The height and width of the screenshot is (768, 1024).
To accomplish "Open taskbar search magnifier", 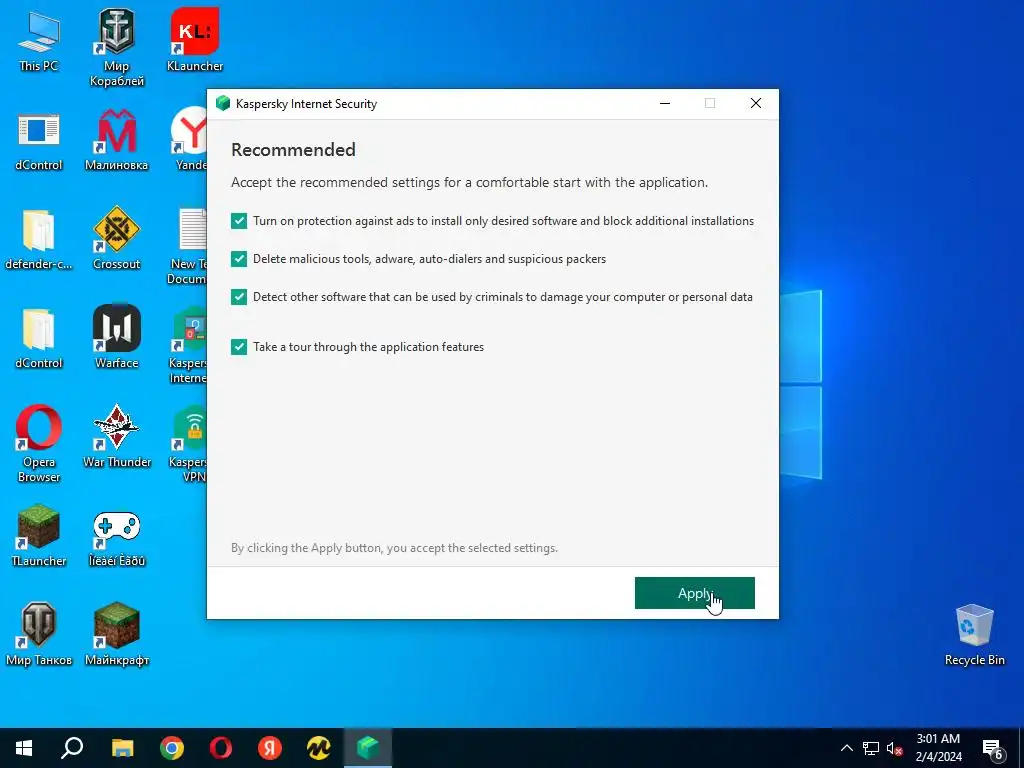I will 72,748.
